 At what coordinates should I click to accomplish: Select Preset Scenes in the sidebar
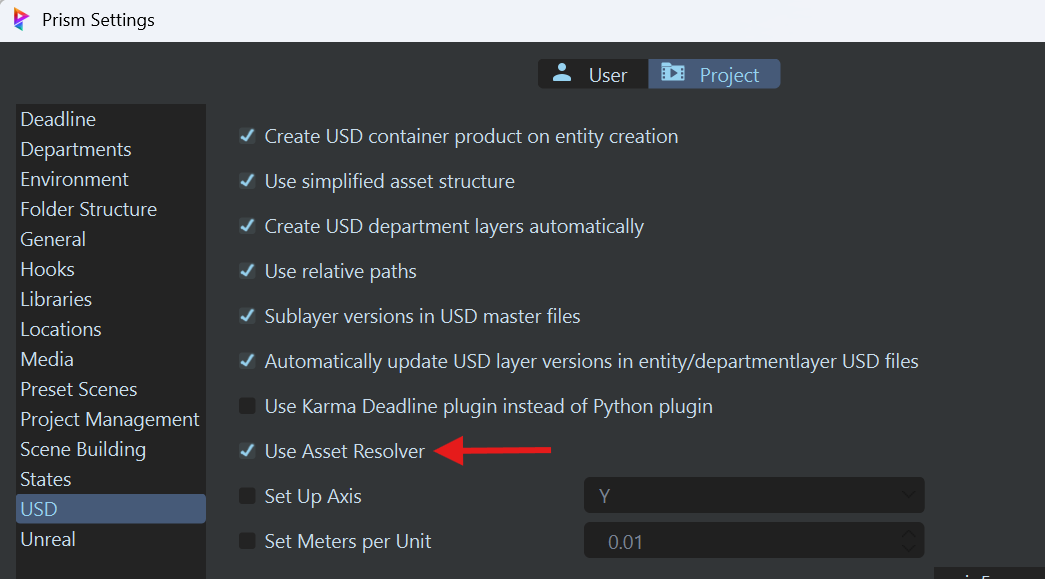pos(111,389)
